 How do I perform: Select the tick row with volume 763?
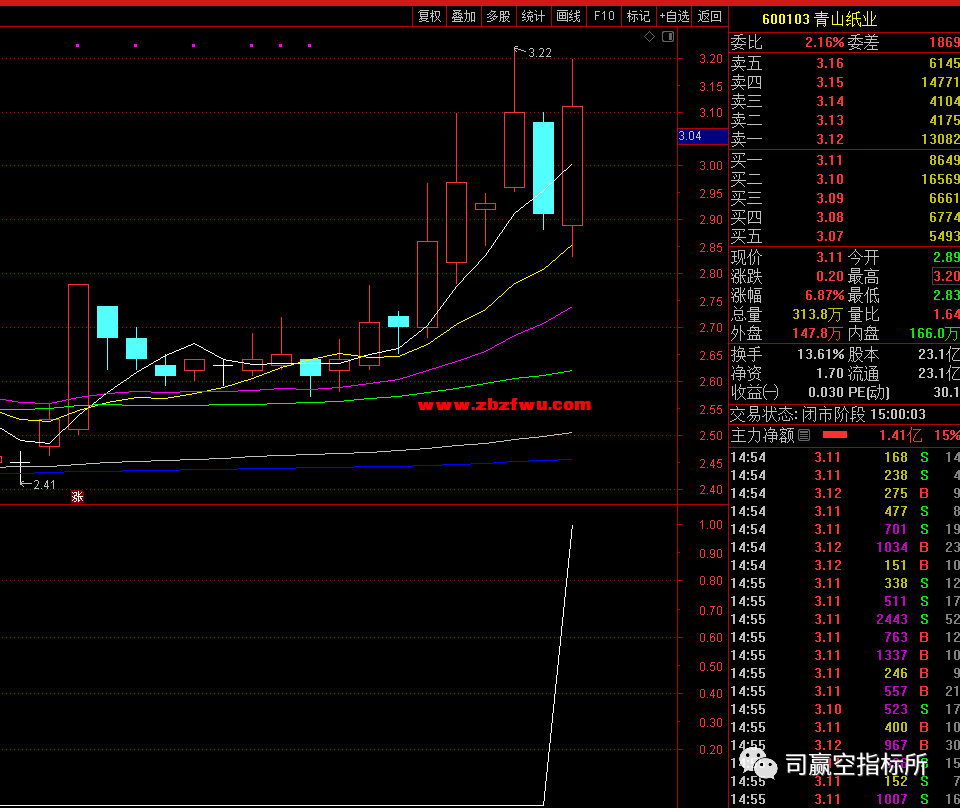point(844,637)
